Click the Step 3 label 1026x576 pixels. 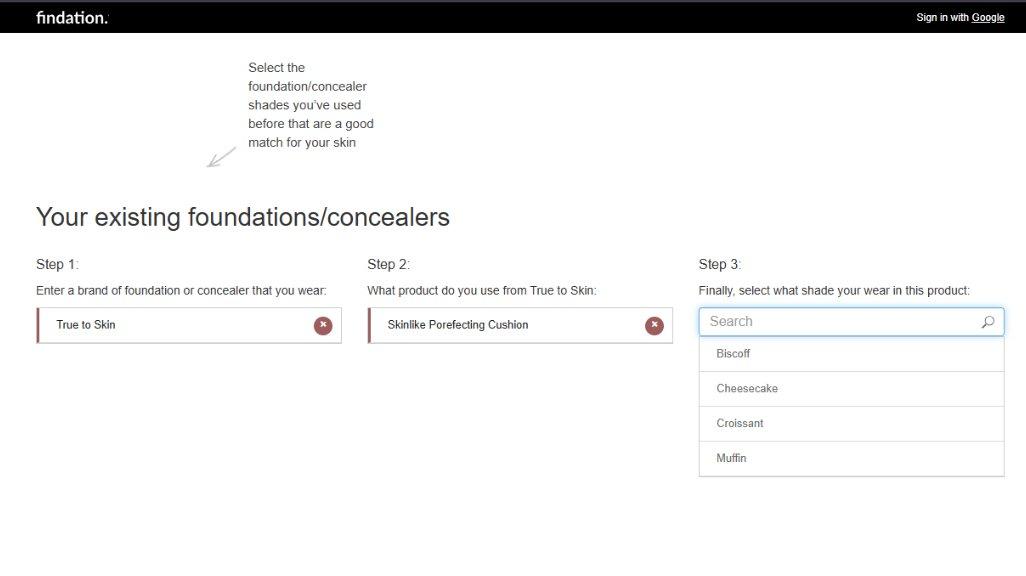pos(720,264)
